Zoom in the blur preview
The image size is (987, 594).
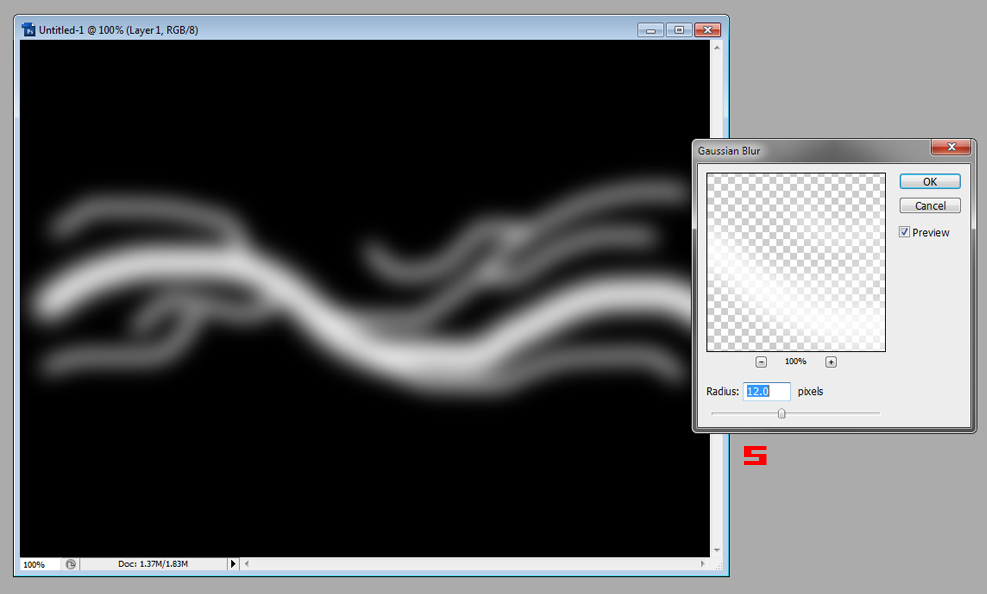(831, 362)
